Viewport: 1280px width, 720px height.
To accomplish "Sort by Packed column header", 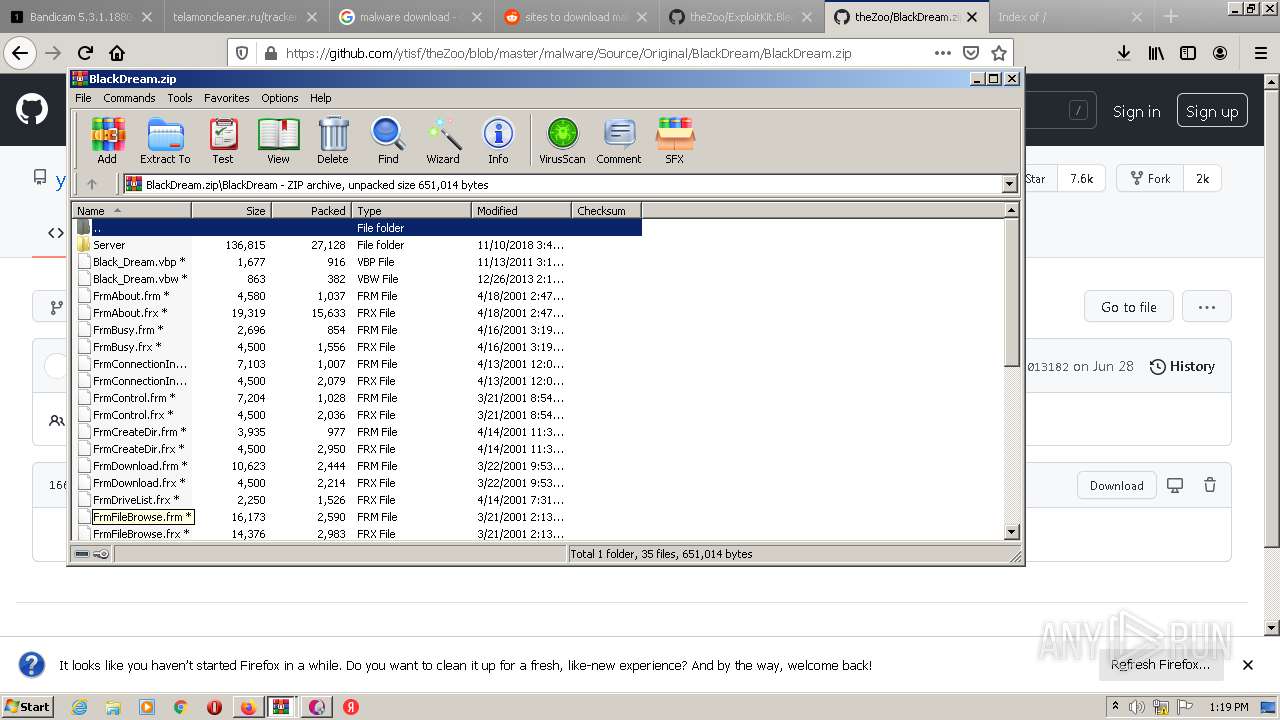I will 311,210.
